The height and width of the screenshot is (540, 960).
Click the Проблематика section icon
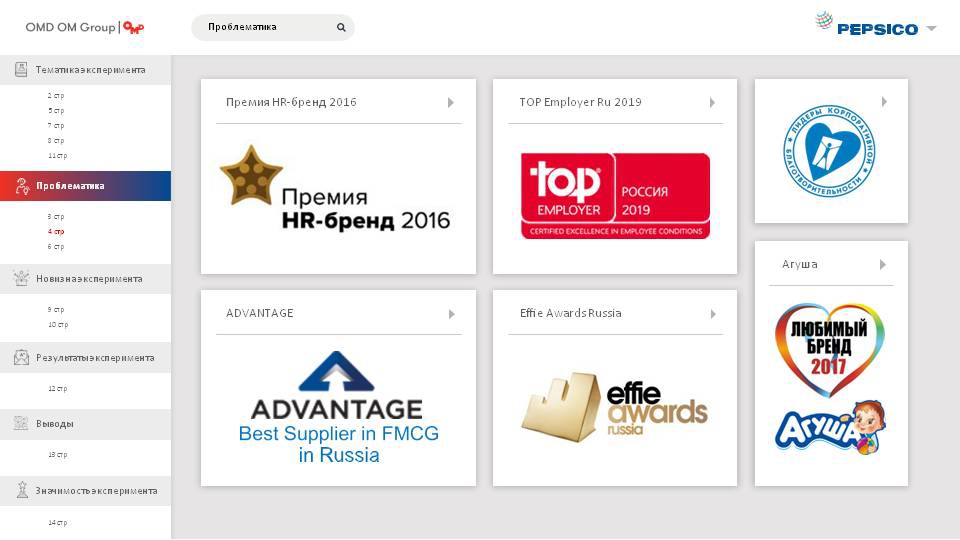click(22, 186)
